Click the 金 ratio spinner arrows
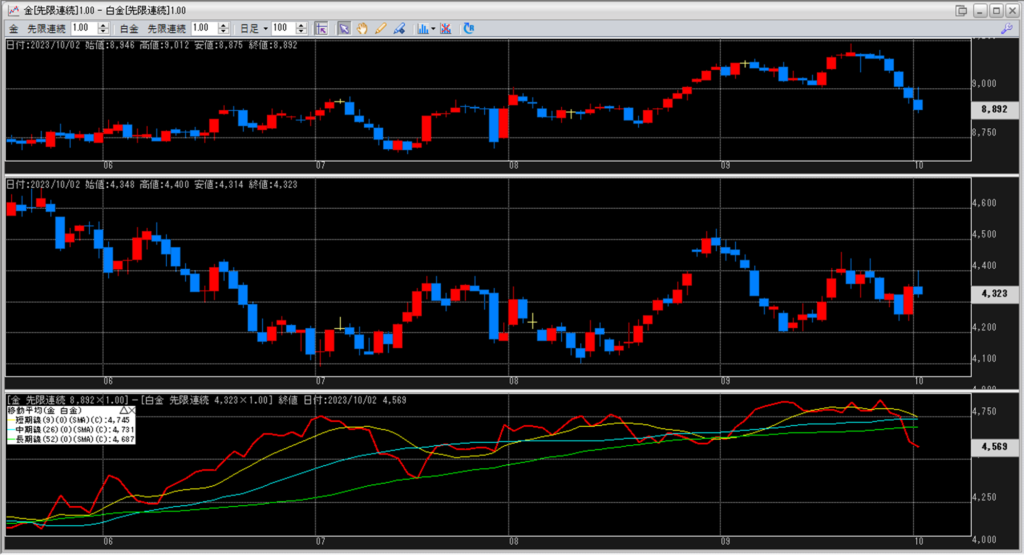1024x555 pixels. point(106,28)
